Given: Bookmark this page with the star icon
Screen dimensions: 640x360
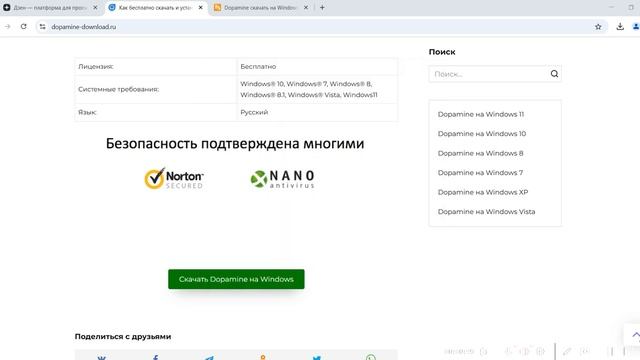Looking at the screenshot, I should [x=598, y=27].
